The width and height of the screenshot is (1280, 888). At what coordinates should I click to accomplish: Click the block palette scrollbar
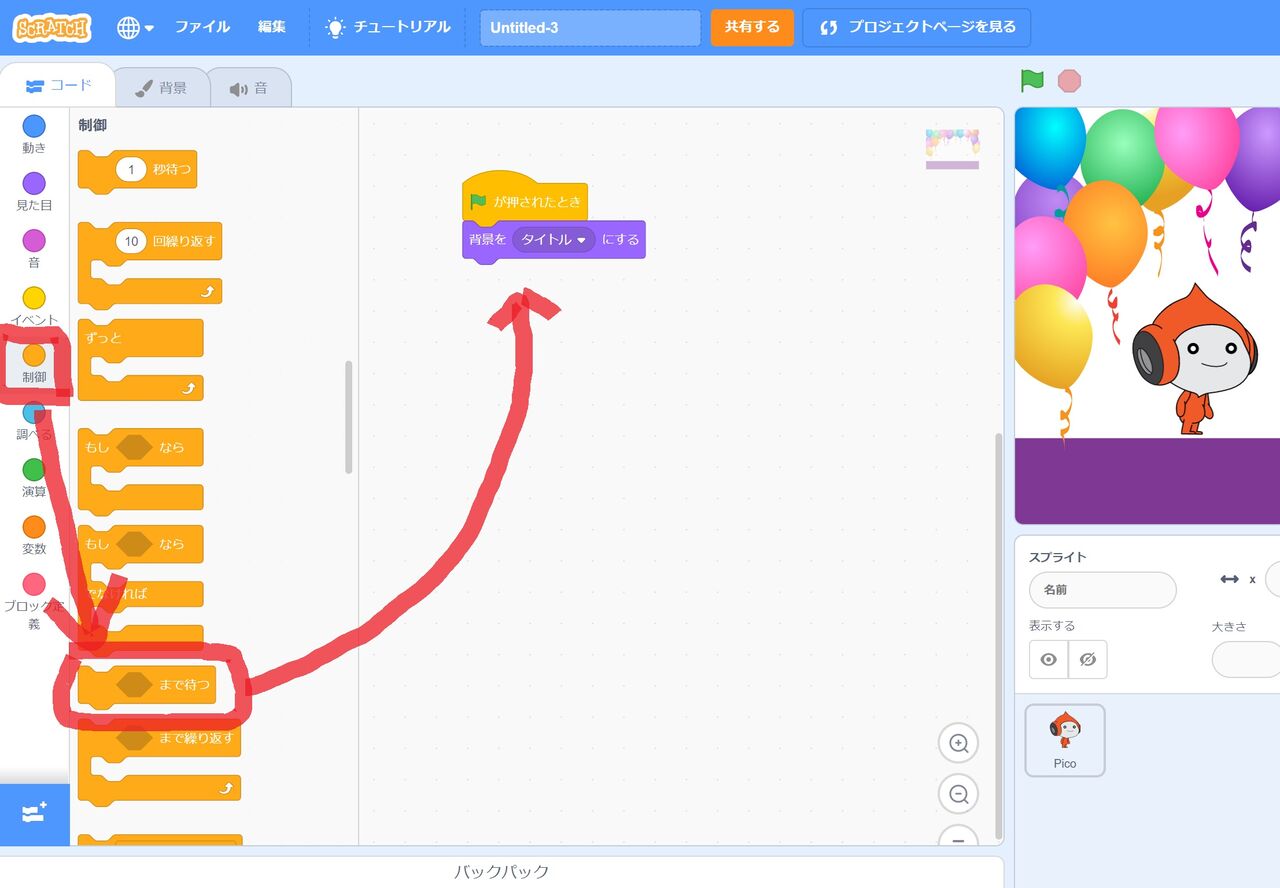pos(349,417)
